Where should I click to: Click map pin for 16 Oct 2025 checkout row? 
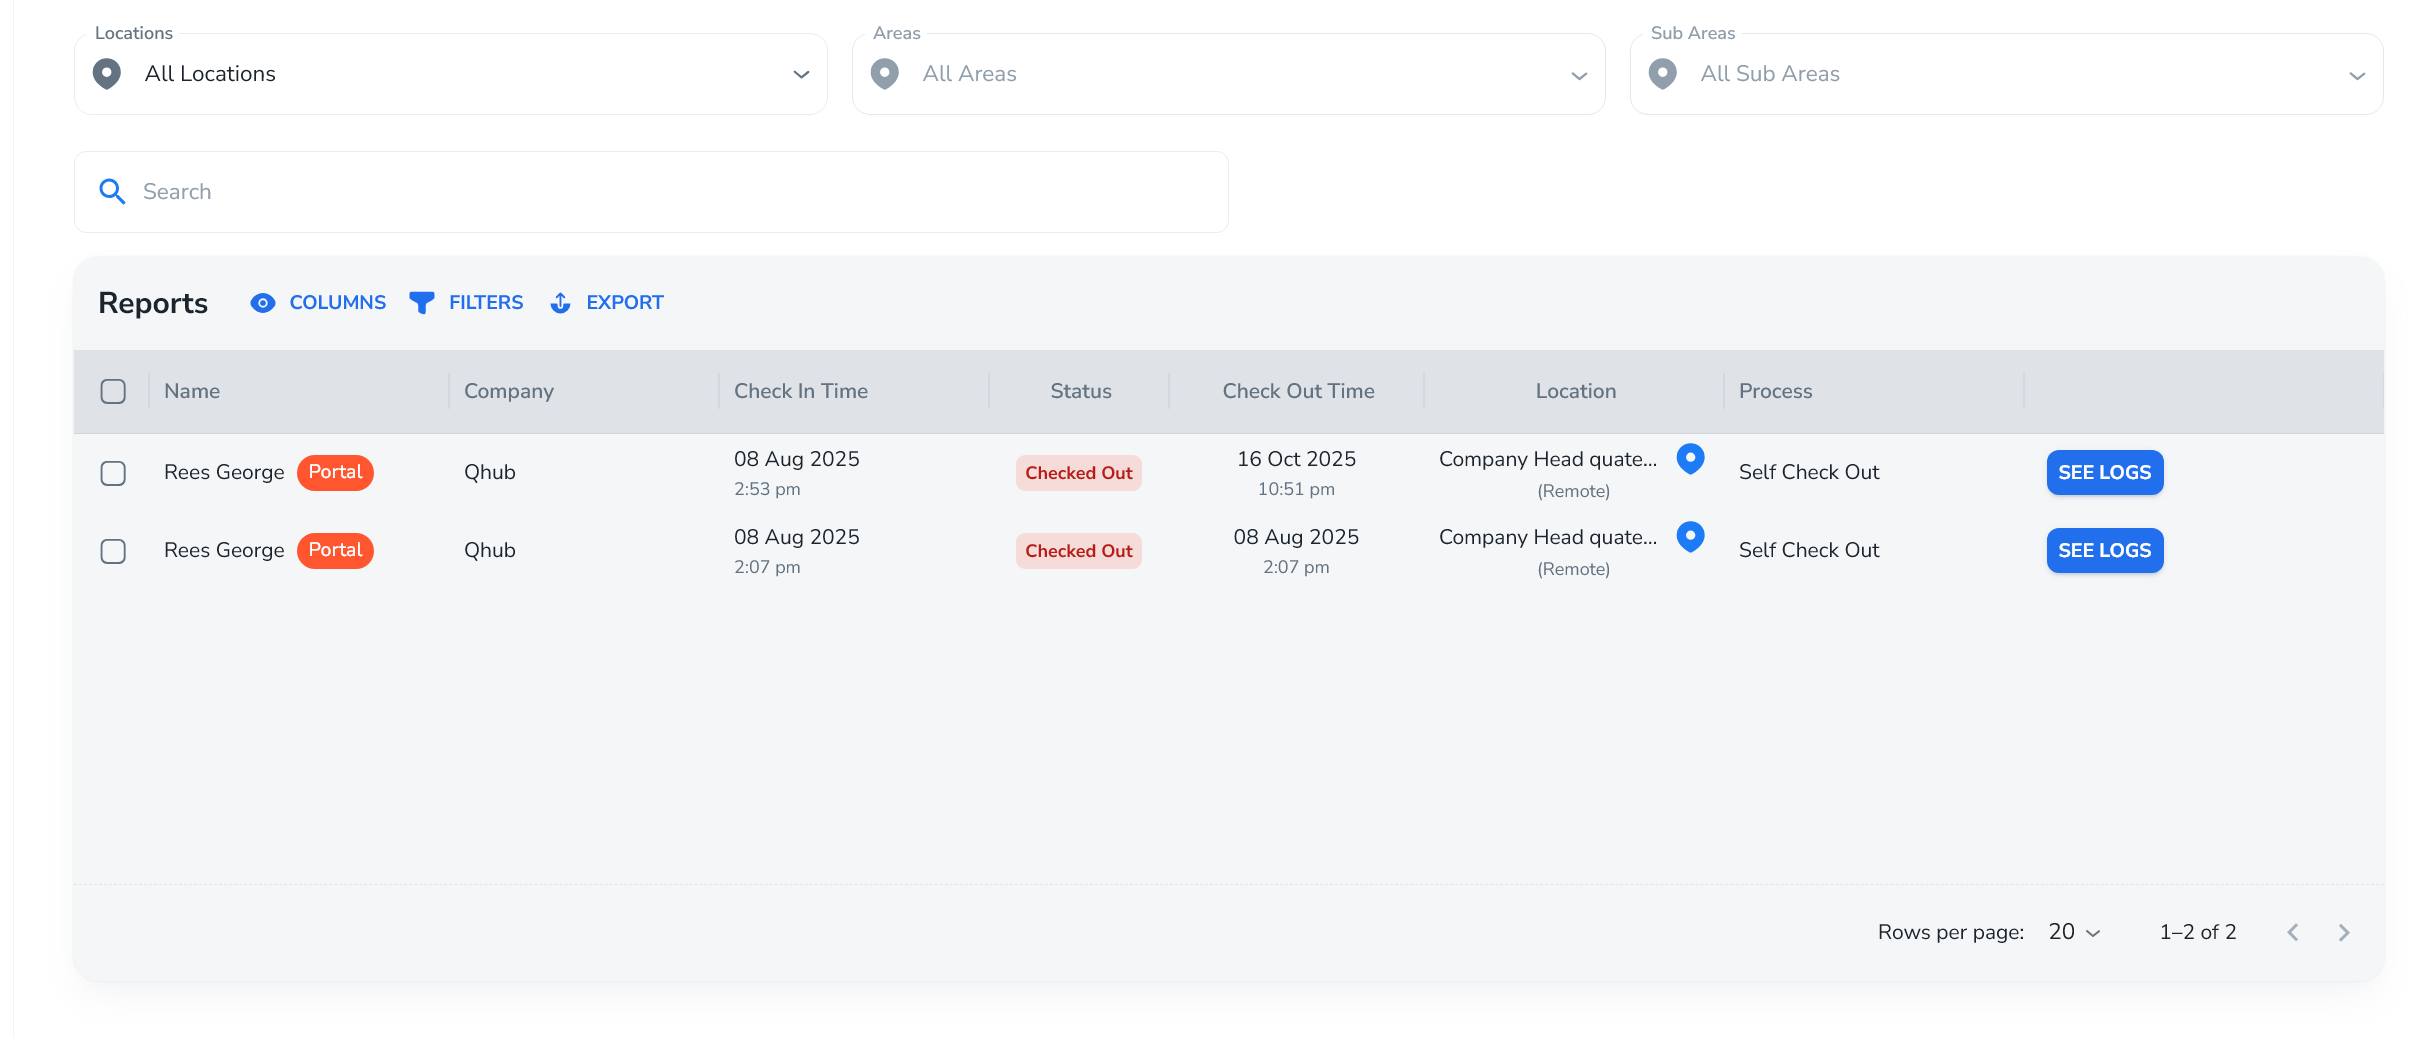[1690, 459]
